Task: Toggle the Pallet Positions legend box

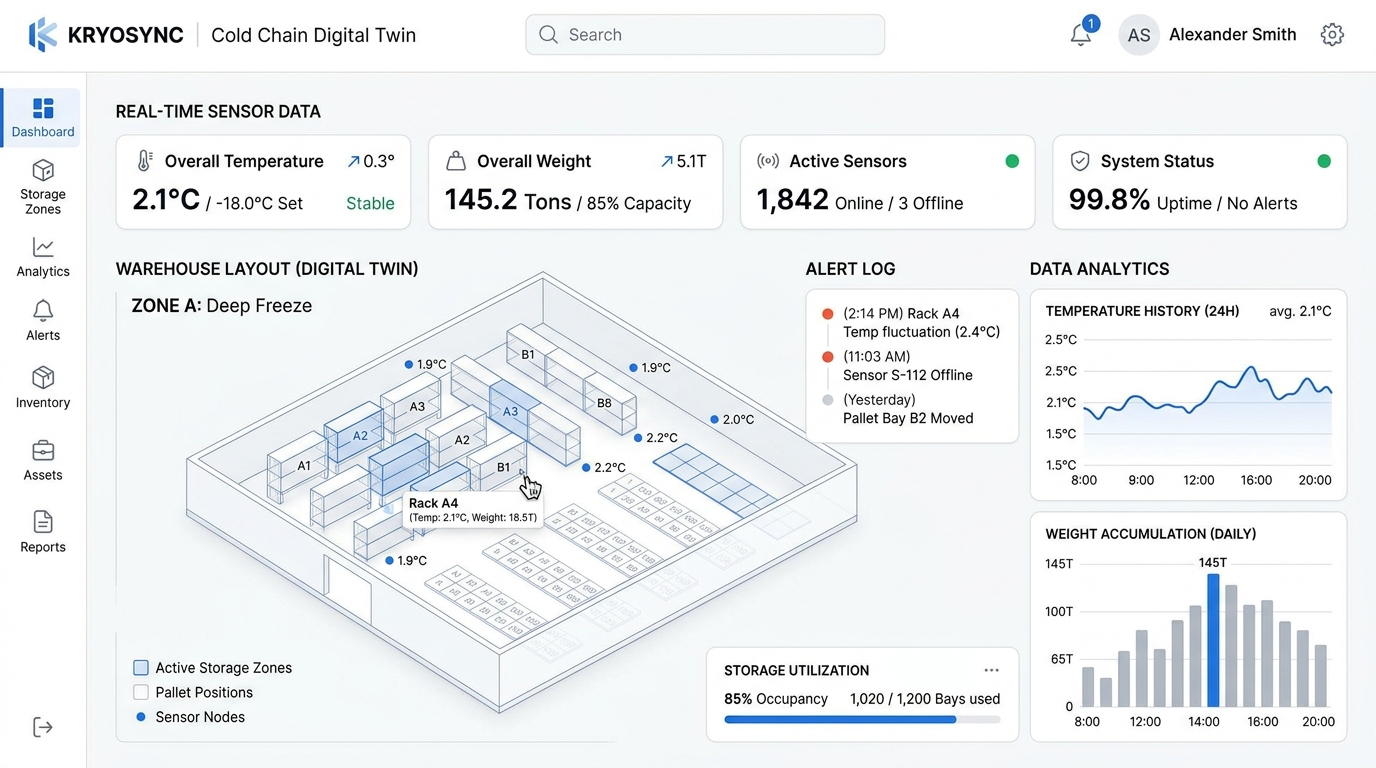Action: [x=141, y=692]
